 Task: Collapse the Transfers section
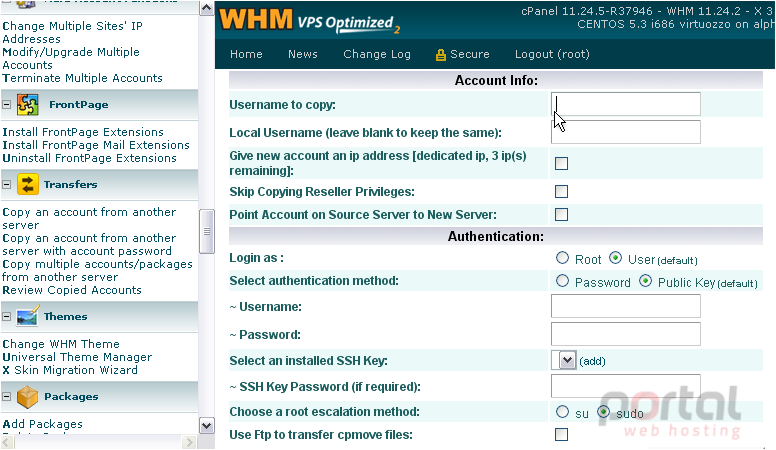click(6, 184)
